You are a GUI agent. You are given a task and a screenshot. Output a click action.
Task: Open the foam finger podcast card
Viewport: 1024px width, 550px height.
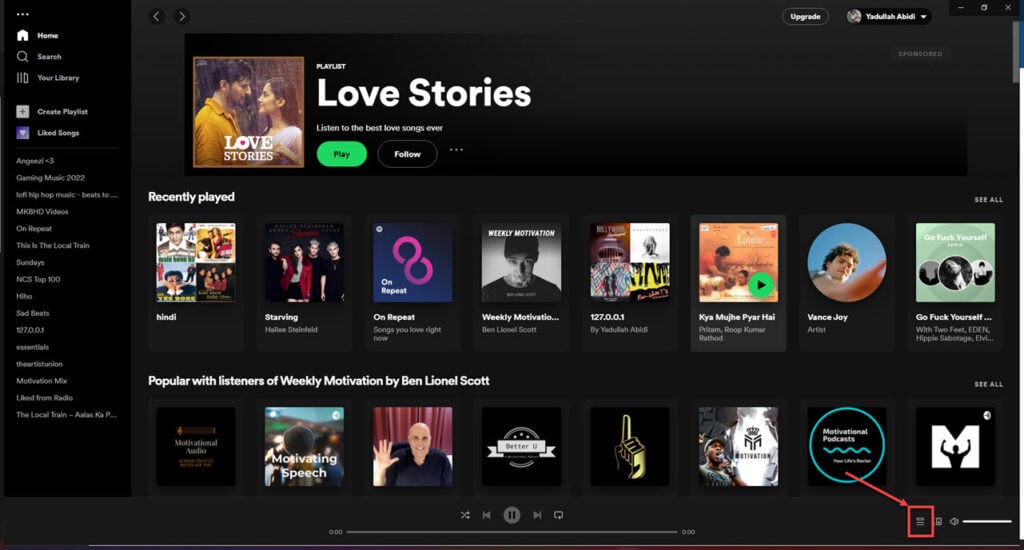point(630,447)
